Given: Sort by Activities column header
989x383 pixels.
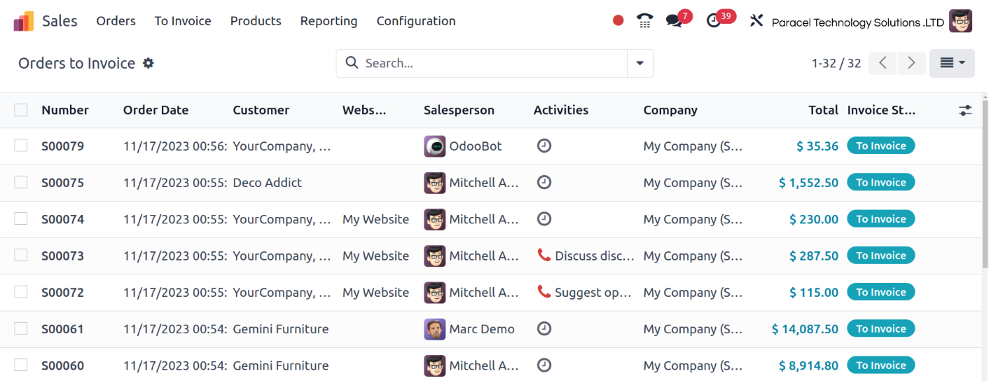Looking at the screenshot, I should (x=561, y=110).
